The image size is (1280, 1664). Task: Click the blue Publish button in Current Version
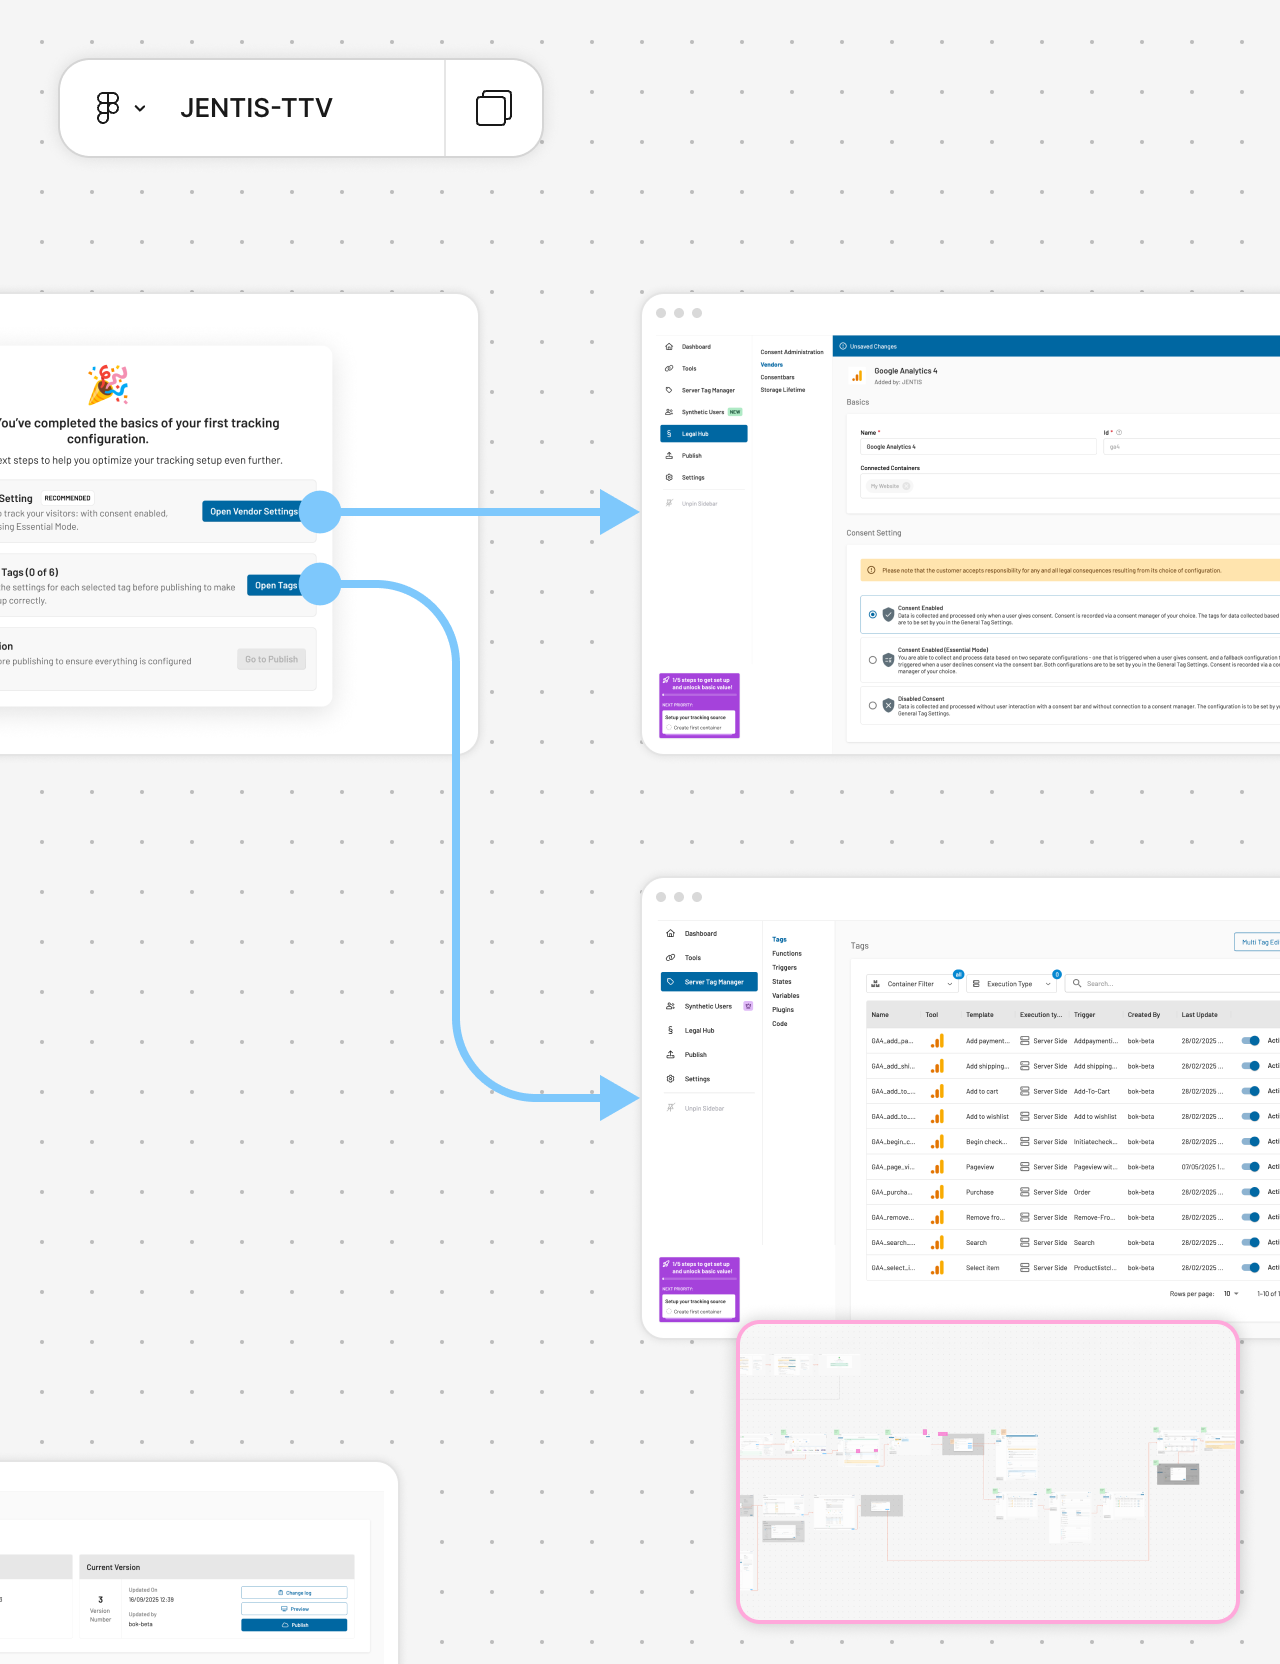pyautogui.click(x=294, y=1625)
